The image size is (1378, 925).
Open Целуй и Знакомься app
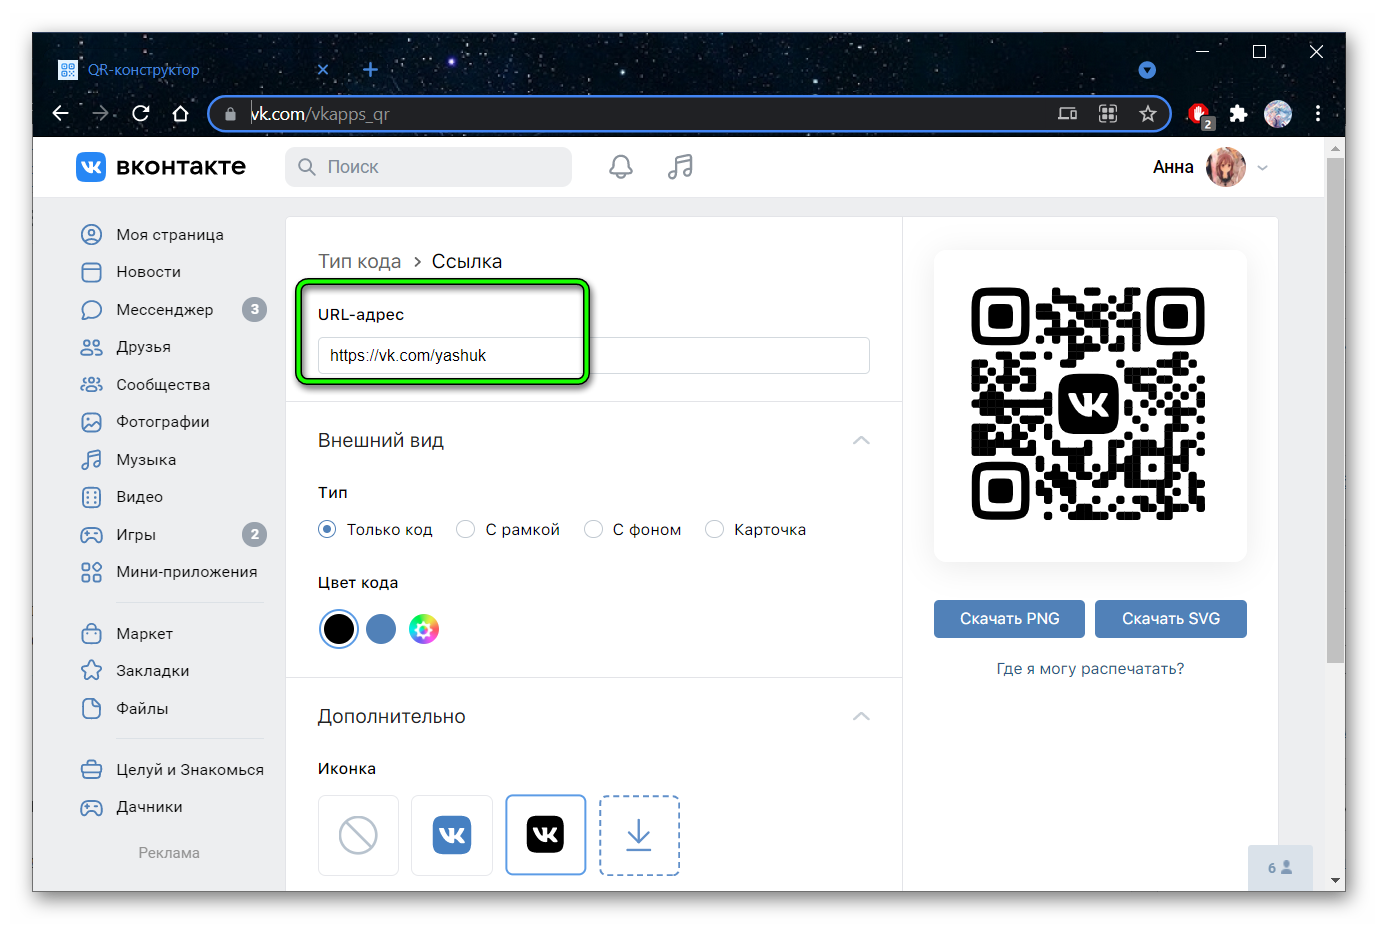coord(189,770)
